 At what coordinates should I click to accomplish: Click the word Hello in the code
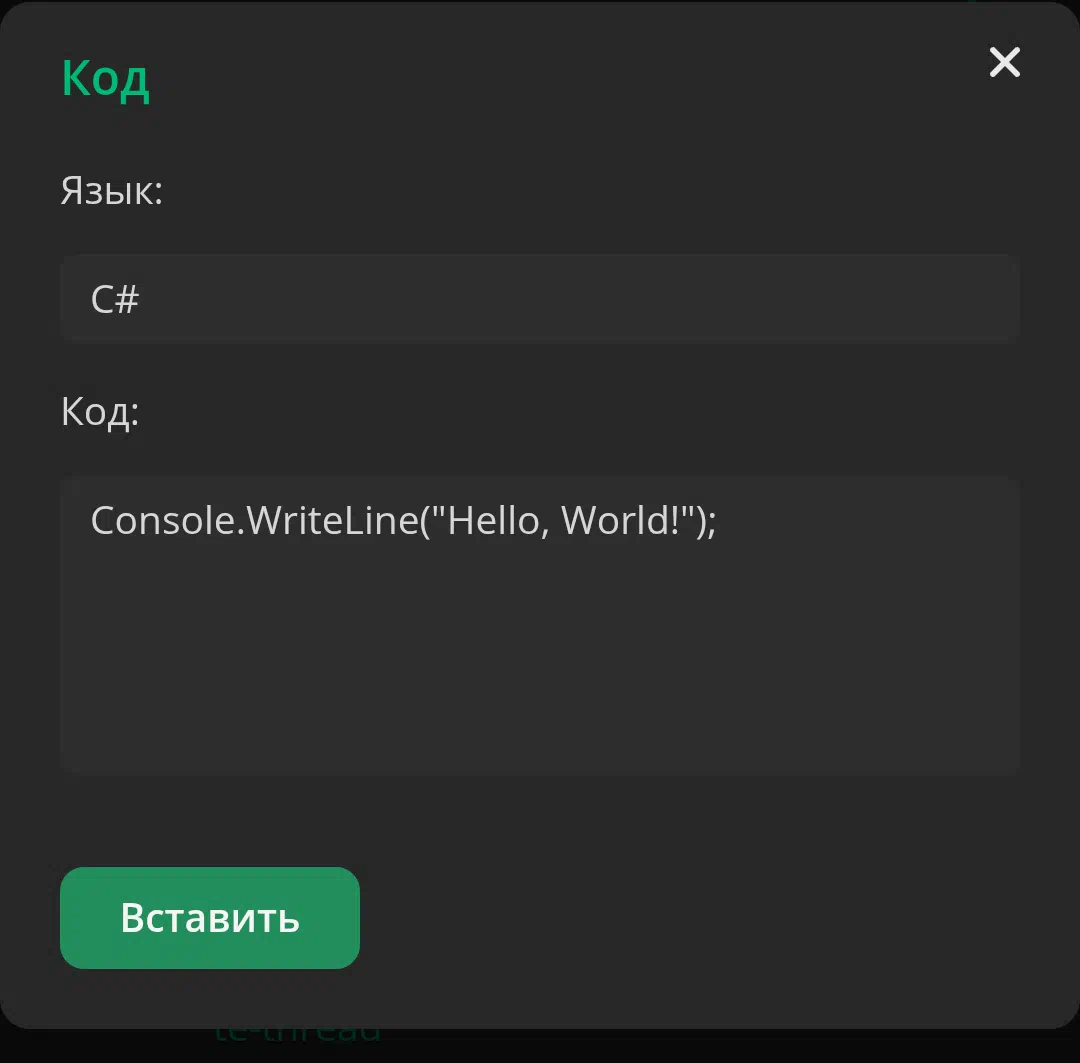click(493, 520)
